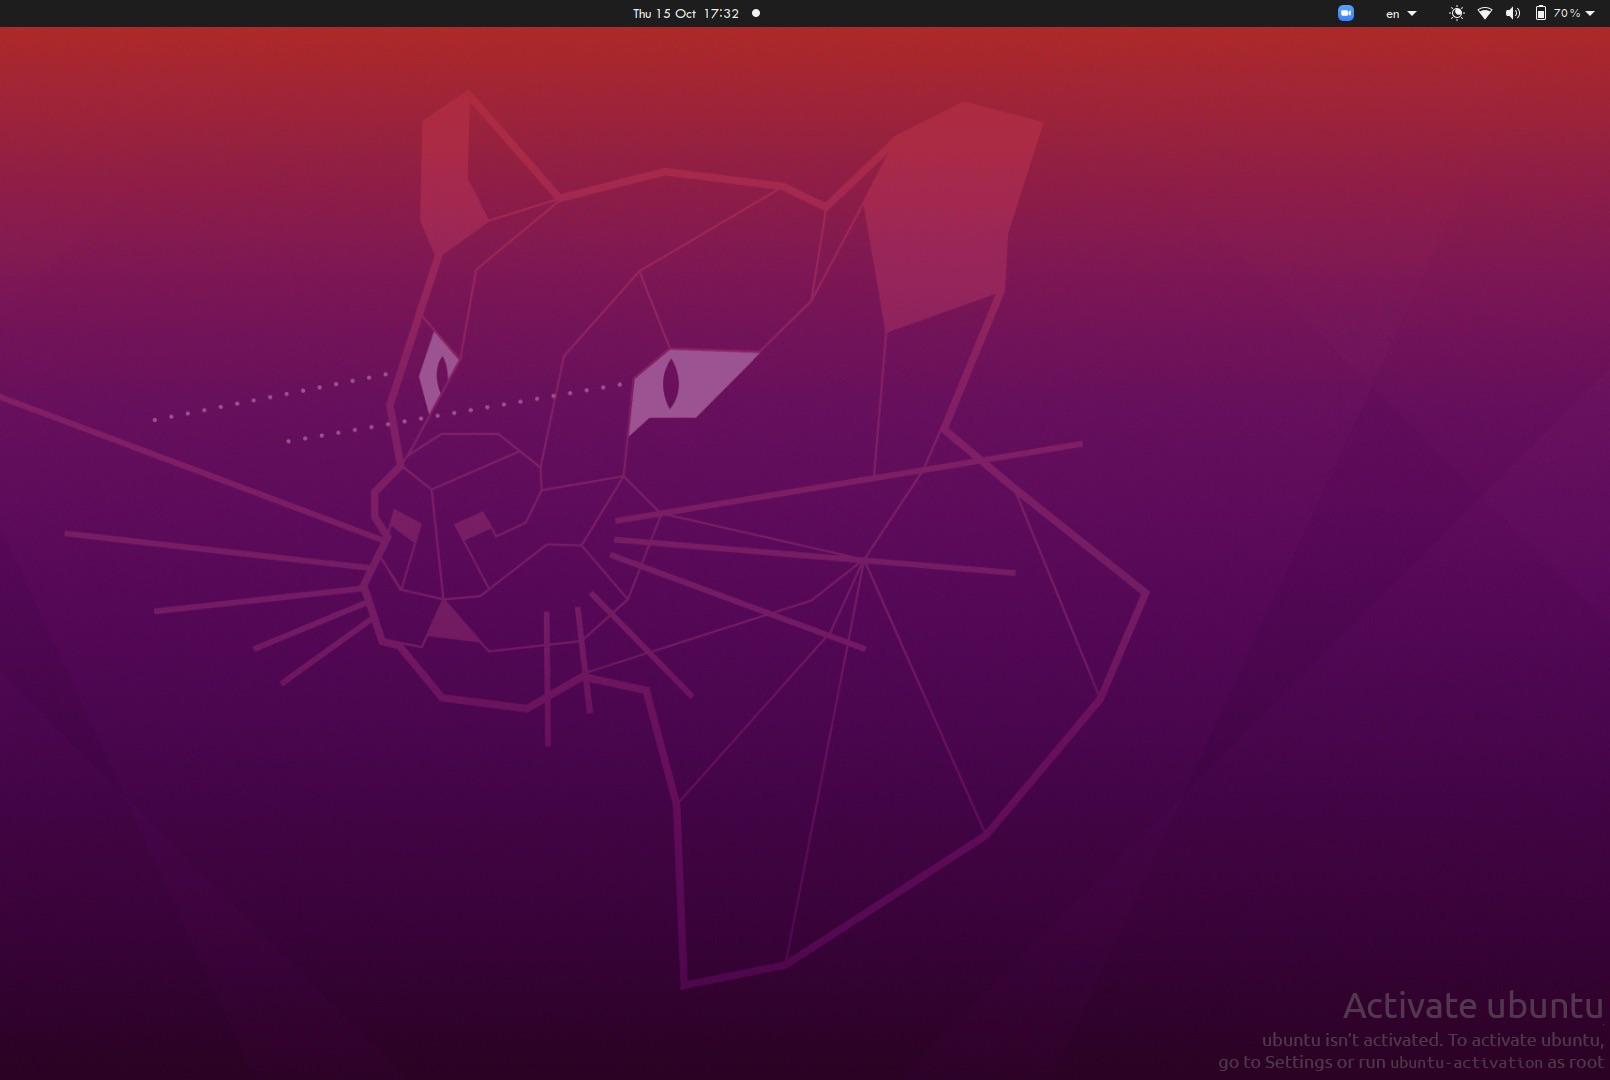This screenshot has width=1610, height=1080.
Task: Click the 70 % battery percentage text
Action: tap(1567, 13)
